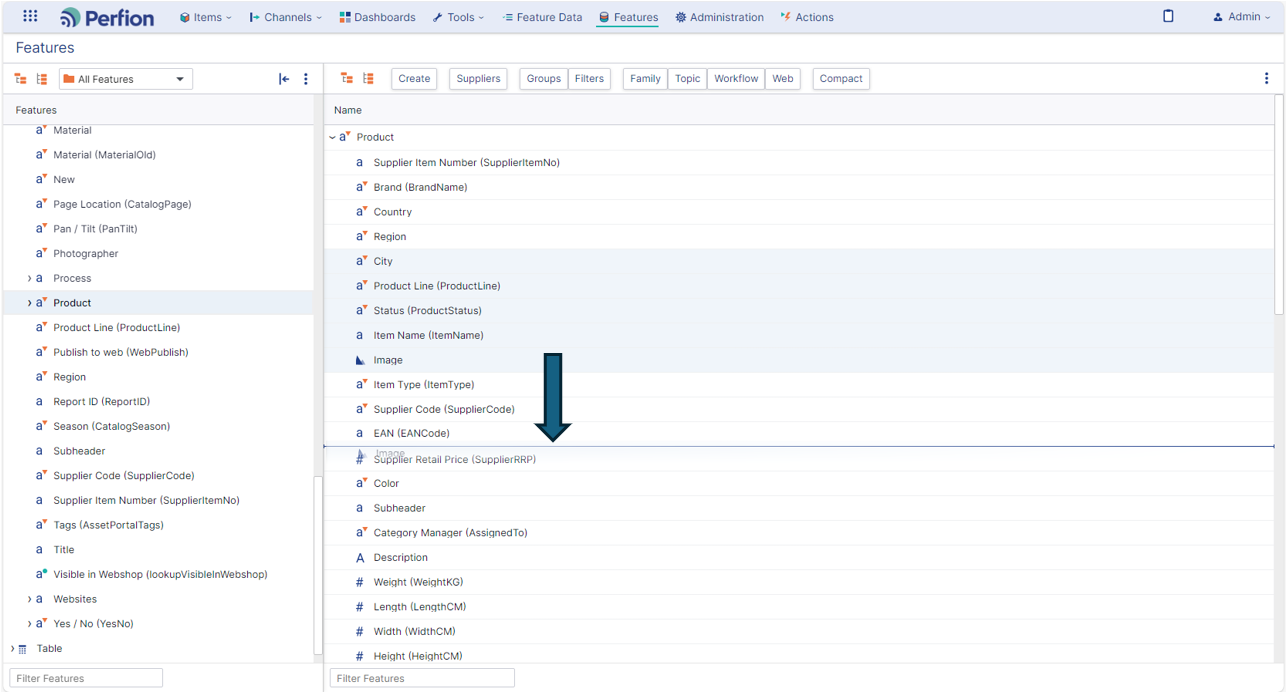Collapse all icon in left panel
The height and width of the screenshot is (692, 1286).
click(x=42, y=79)
